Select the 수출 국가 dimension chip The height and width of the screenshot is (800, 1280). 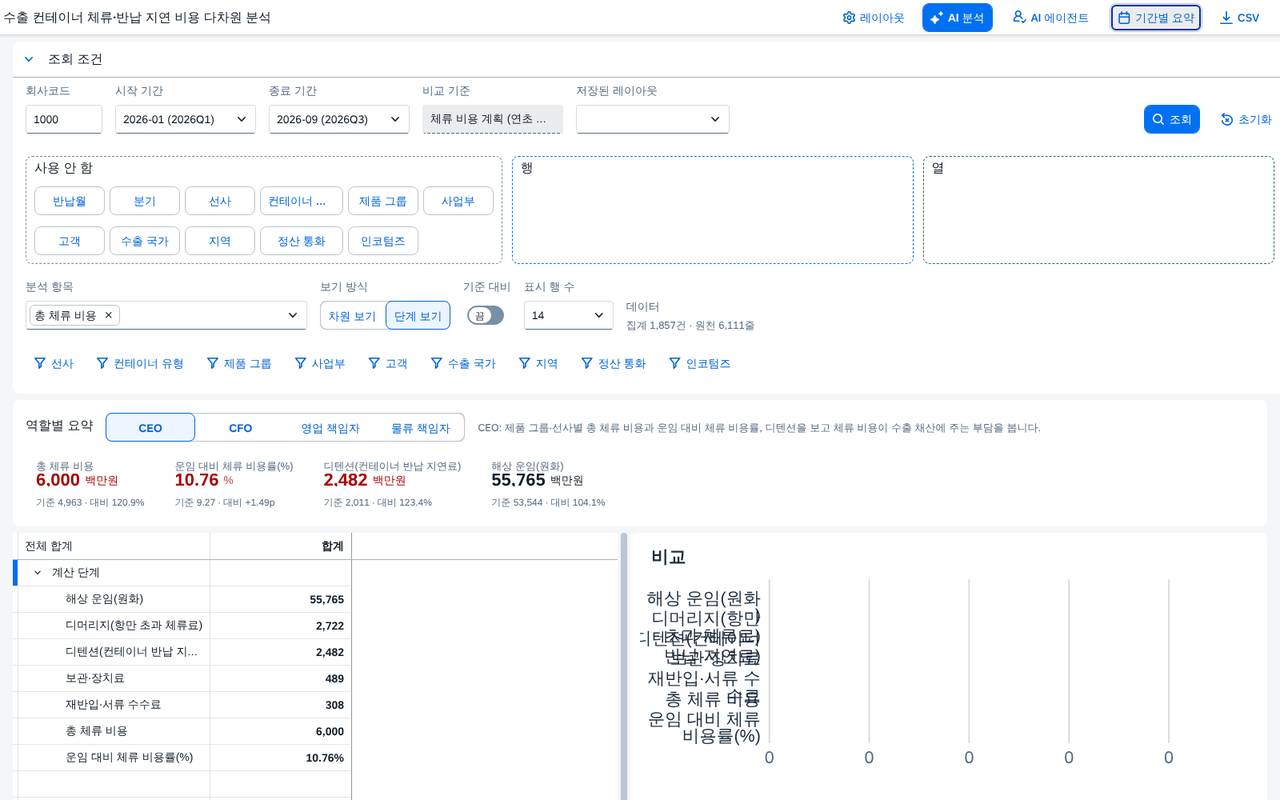pyautogui.click(x=145, y=241)
